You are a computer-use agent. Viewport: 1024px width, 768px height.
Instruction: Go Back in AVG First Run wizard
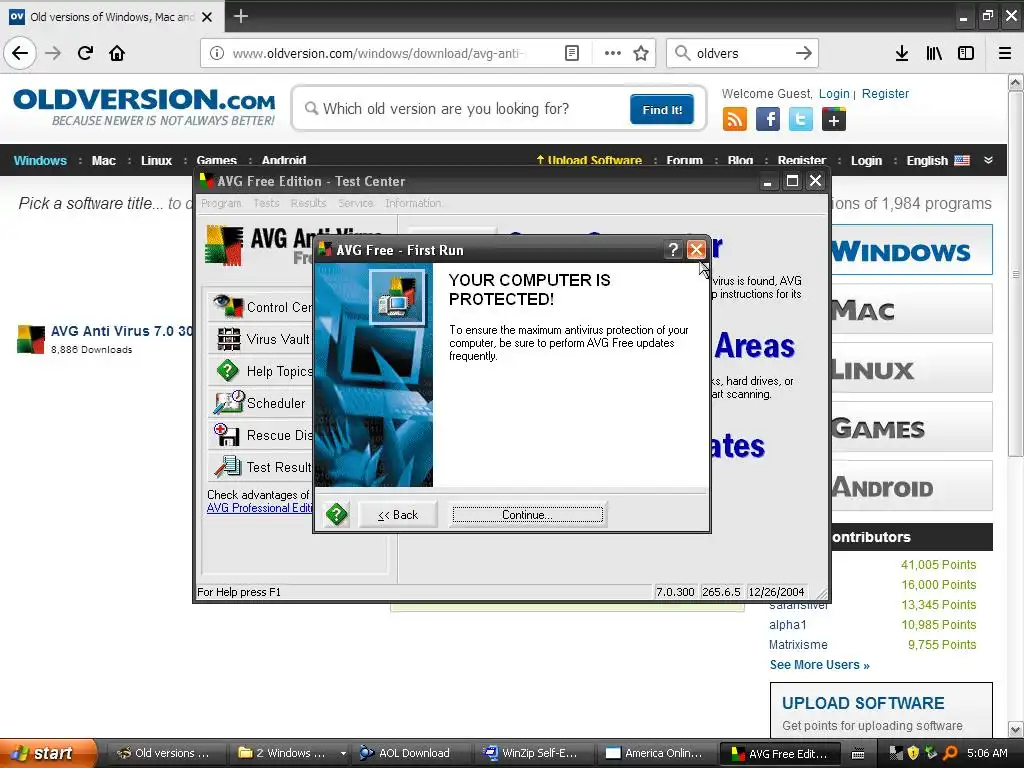pos(398,515)
